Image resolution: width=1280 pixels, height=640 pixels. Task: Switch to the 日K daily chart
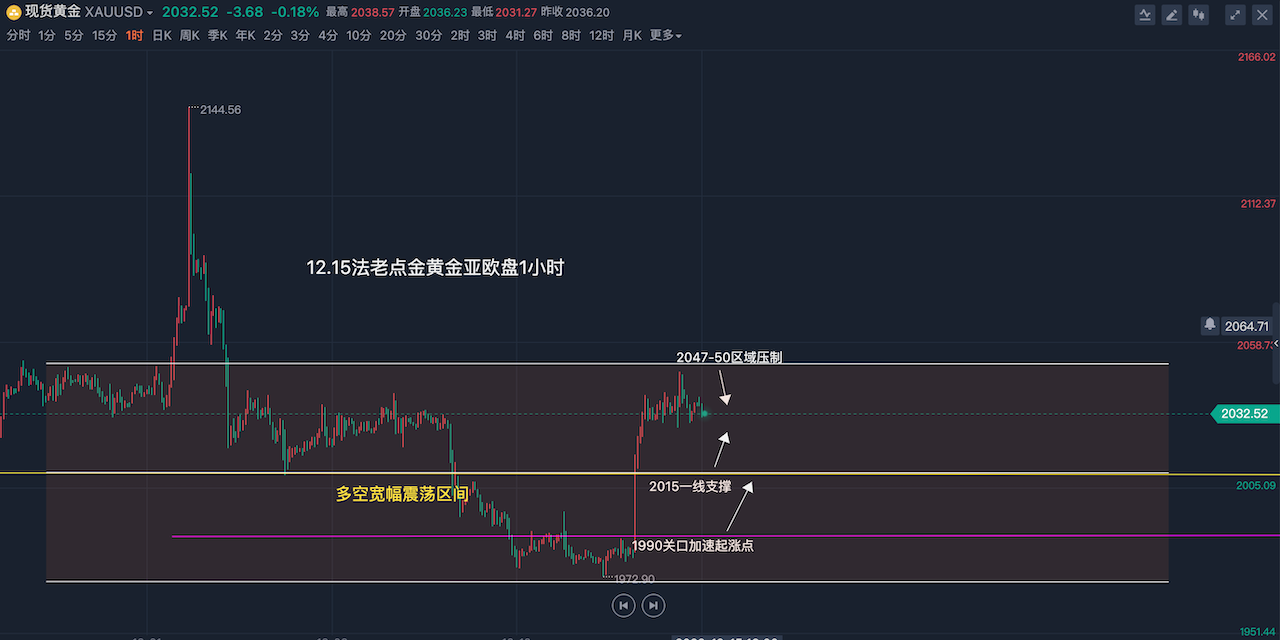coord(161,36)
